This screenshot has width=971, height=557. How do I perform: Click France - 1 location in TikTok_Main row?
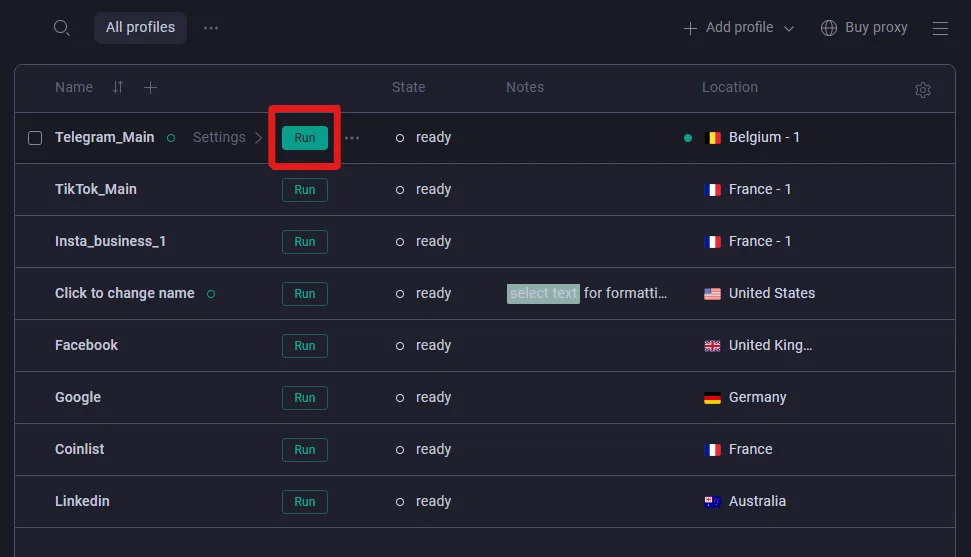[x=760, y=189]
